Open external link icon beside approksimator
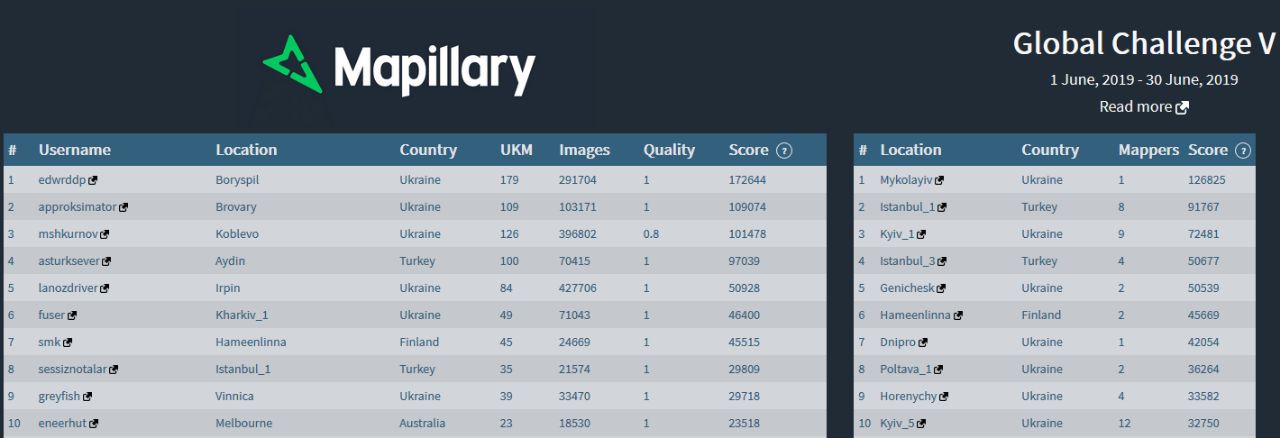 coord(124,207)
